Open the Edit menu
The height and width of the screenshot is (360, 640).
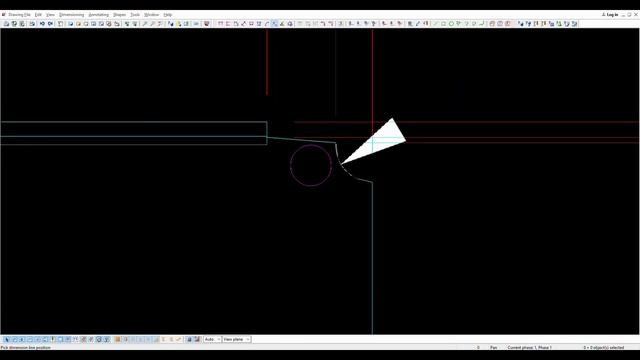click(x=38, y=15)
